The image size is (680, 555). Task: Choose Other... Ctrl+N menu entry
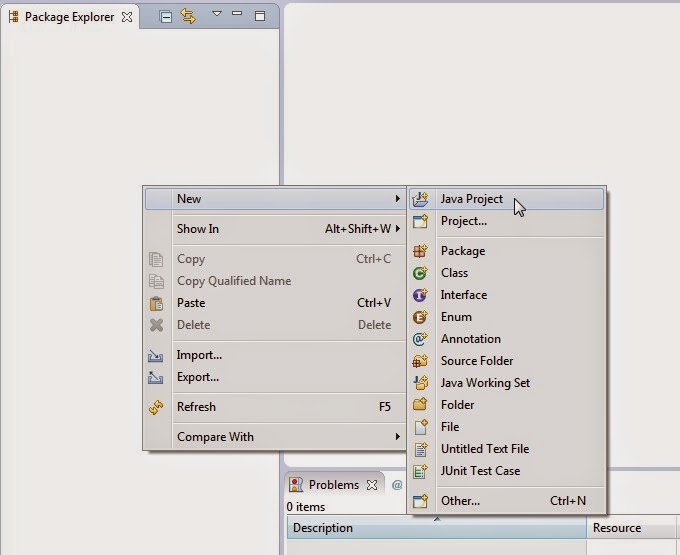click(507, 501)
